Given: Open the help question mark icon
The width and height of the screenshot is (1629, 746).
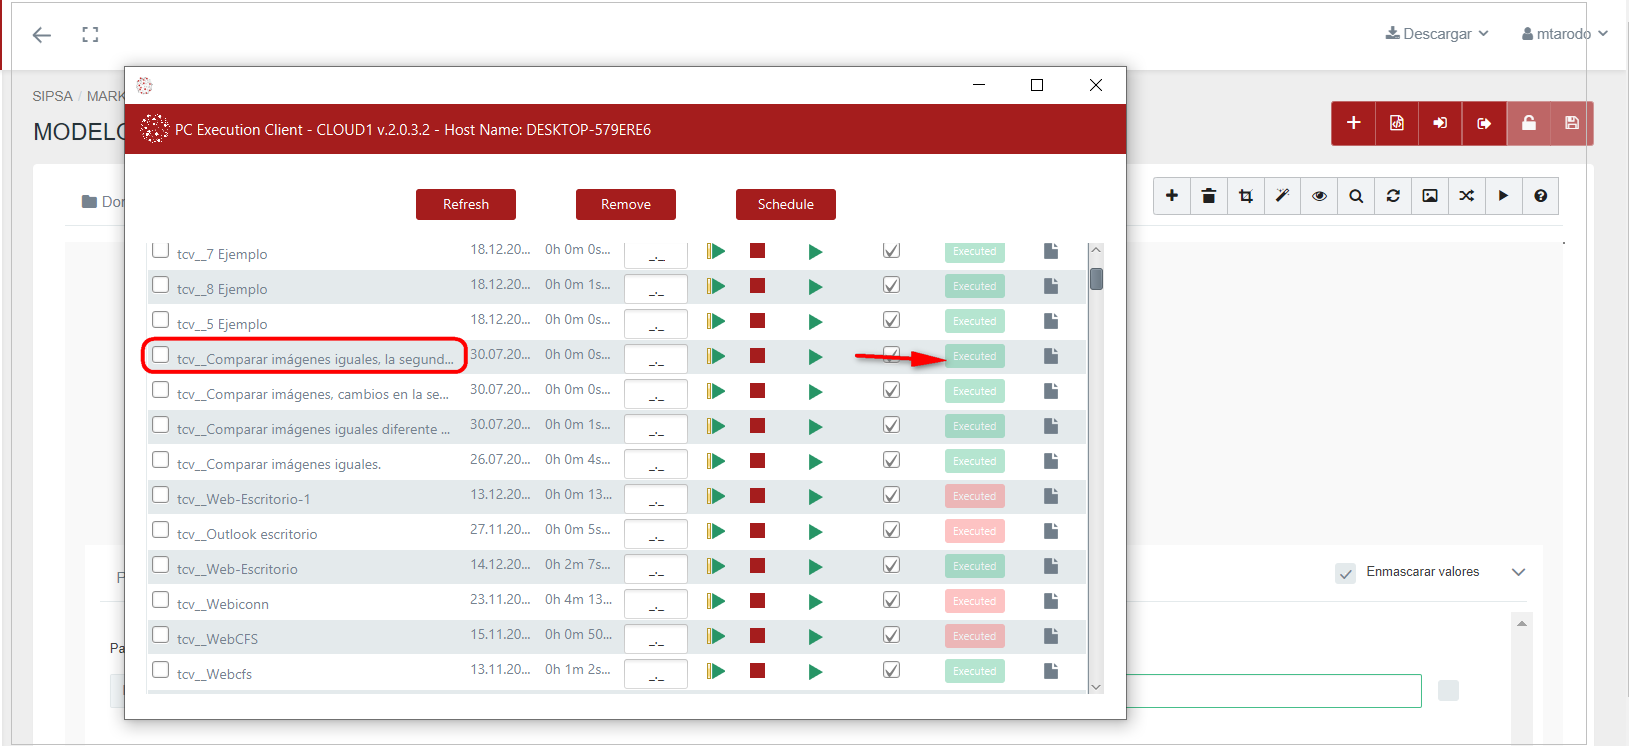Looking at the screenshot, I should (1540, 196).
